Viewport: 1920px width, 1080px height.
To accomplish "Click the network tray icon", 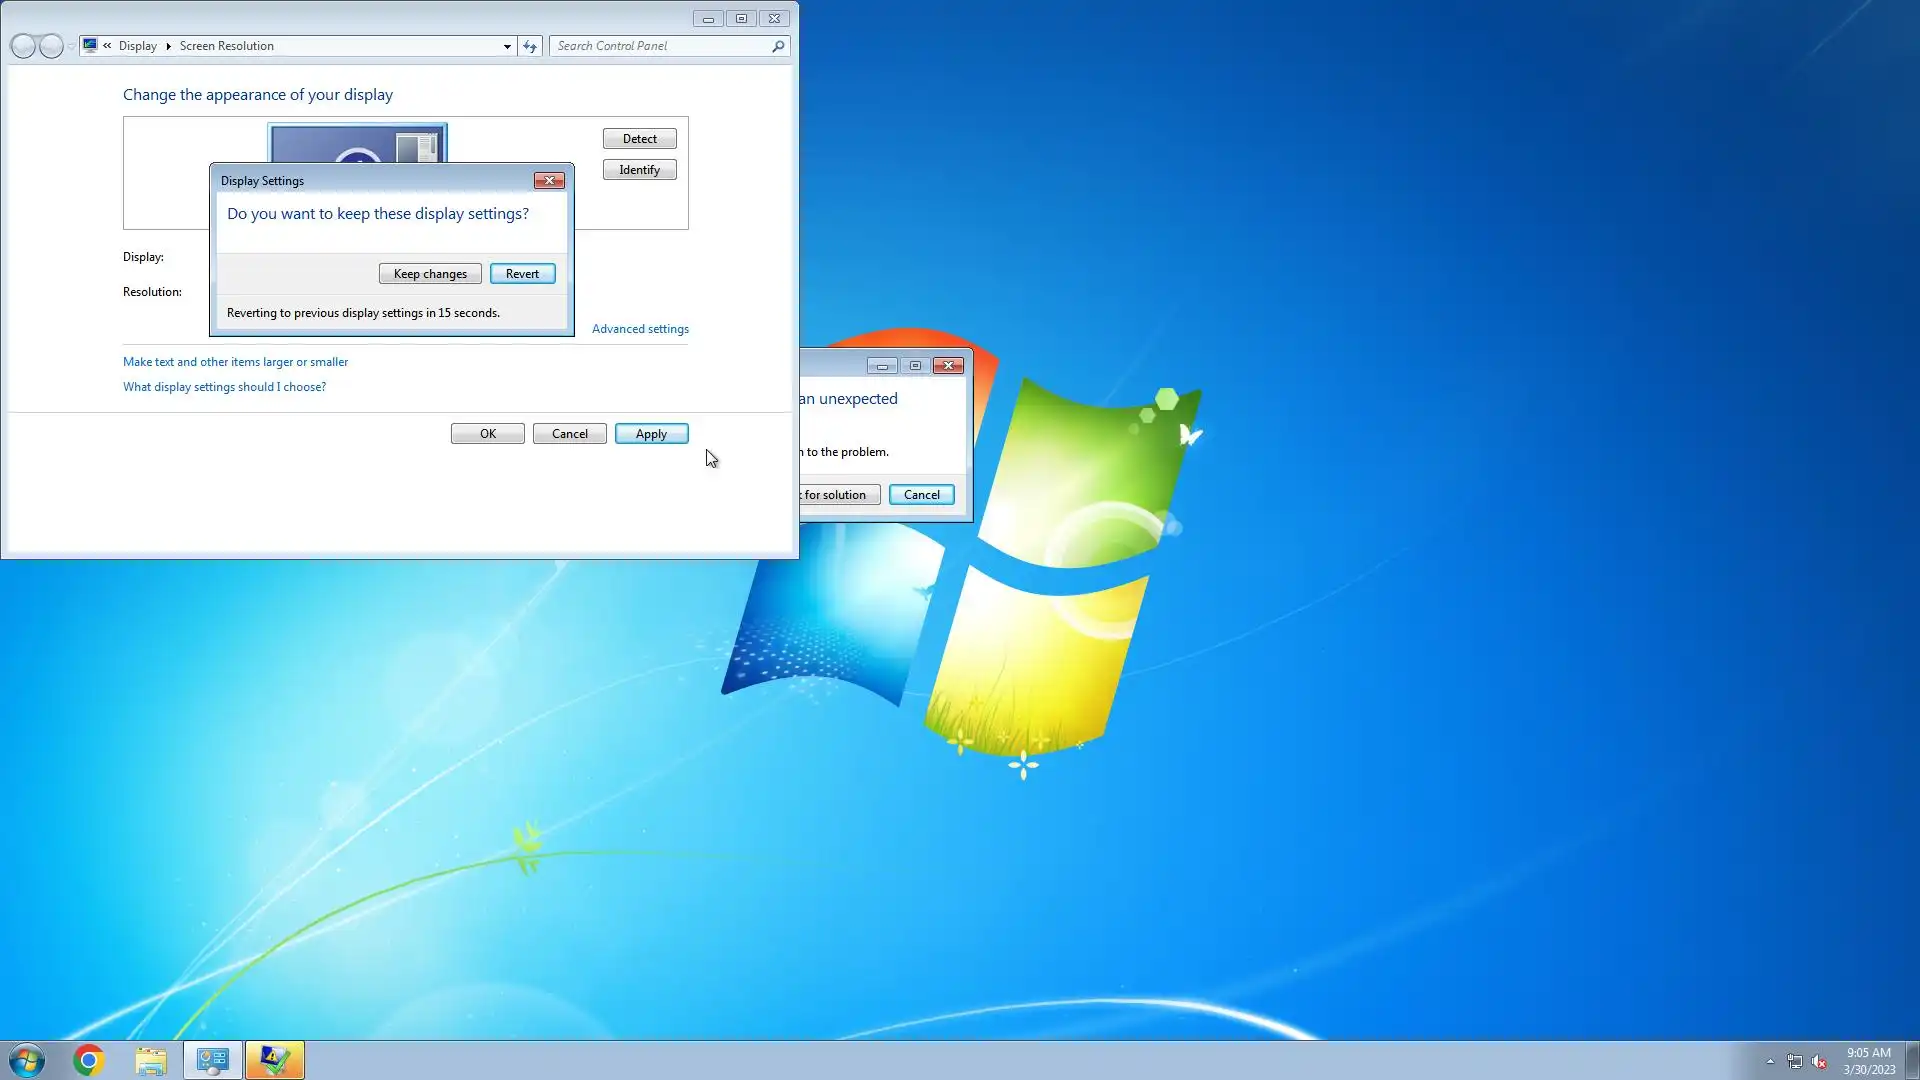I will 1795,1061.
